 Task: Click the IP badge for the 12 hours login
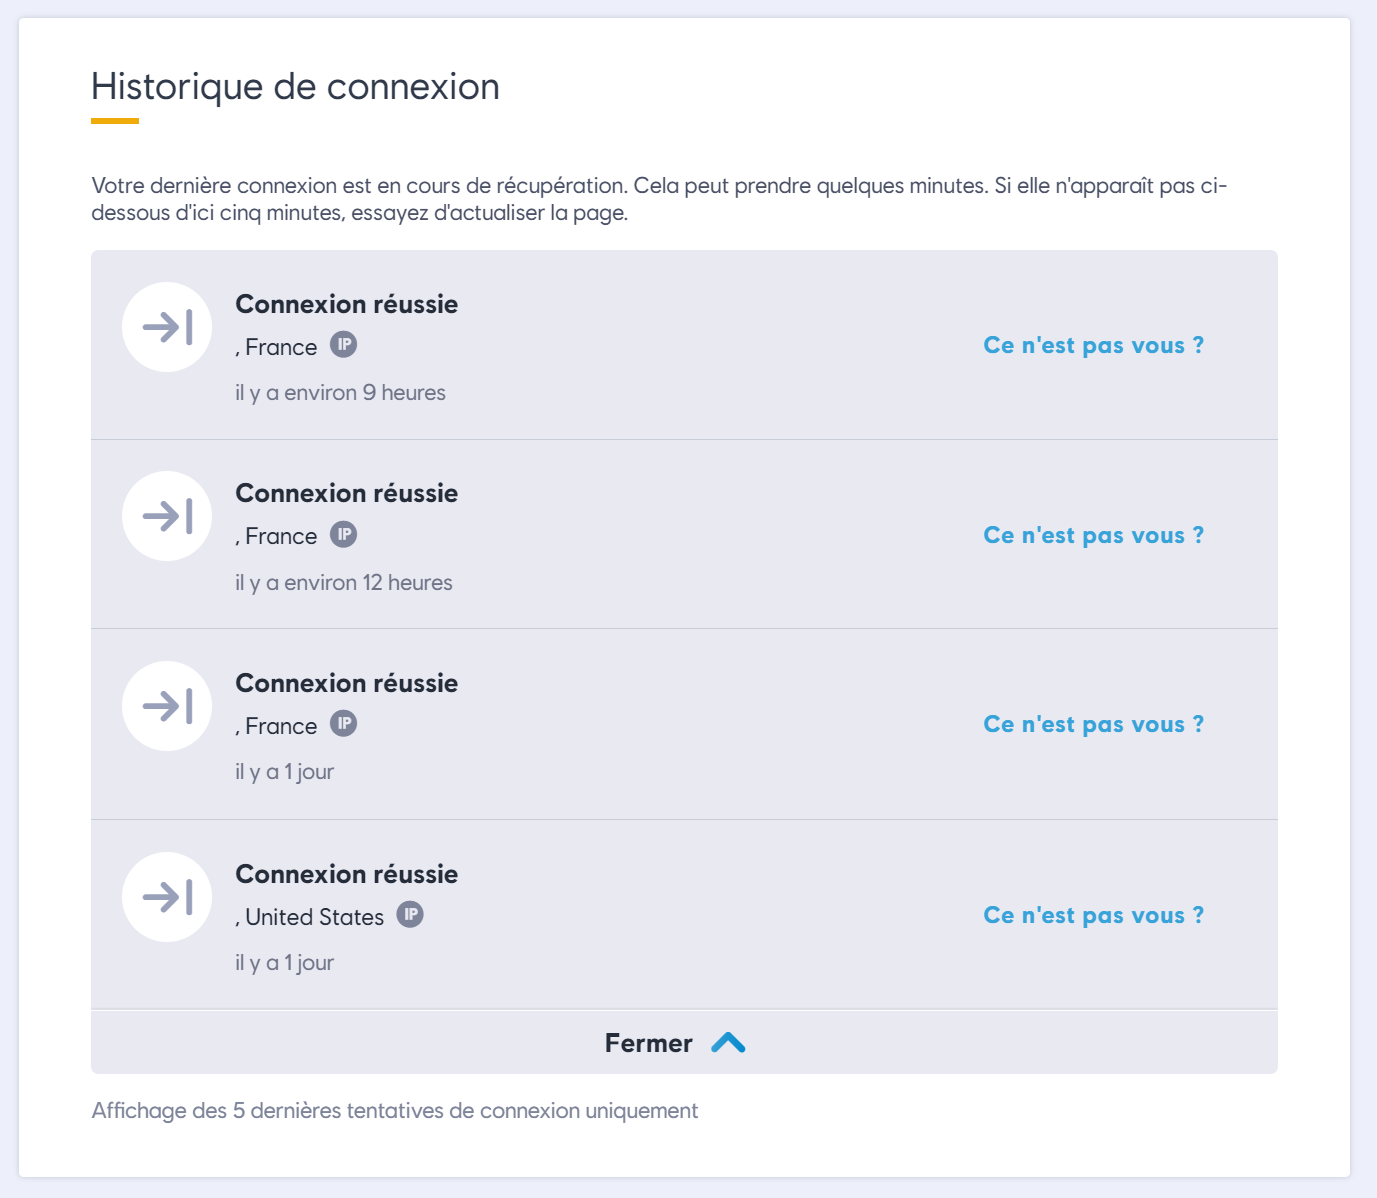click(x=343, y=534)
